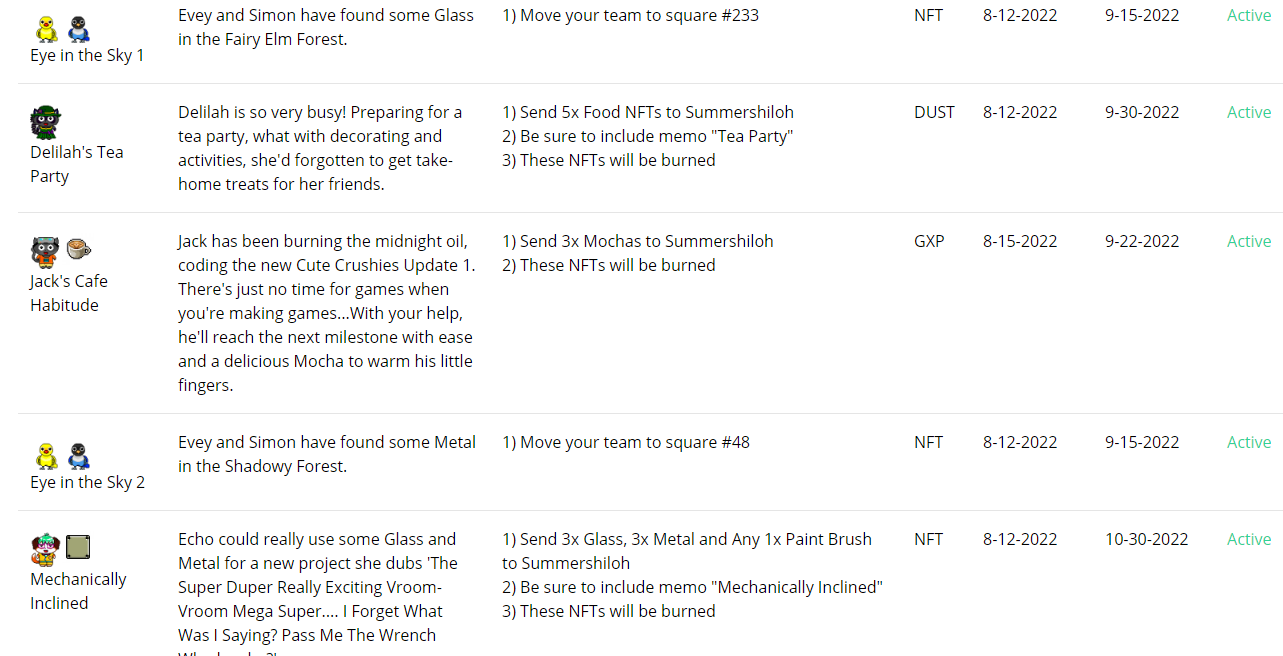Click the metal plate icon in Mechanically Inclined

tap(78, 547)
